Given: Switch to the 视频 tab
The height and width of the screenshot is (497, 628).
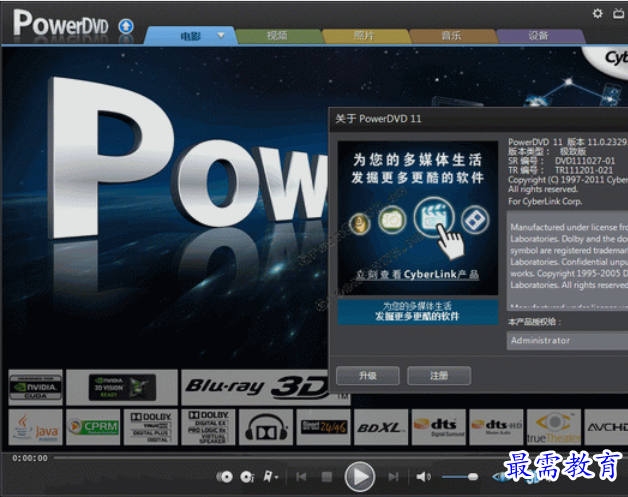Looking at the screenshot, I should point(277,36).
